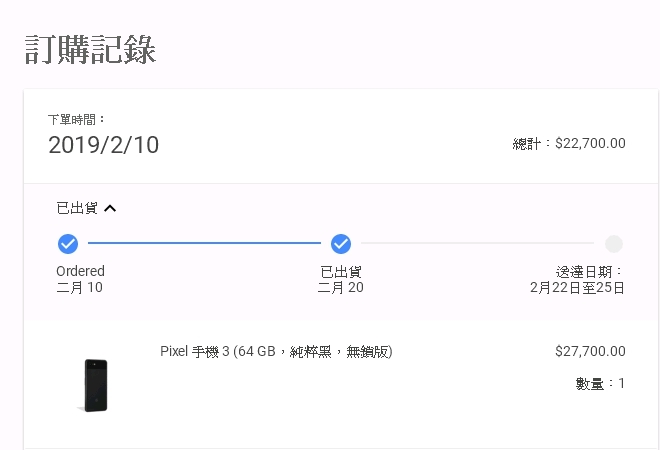
Task: Click the 數量:1 quantity label
Action: pos(600,383)
